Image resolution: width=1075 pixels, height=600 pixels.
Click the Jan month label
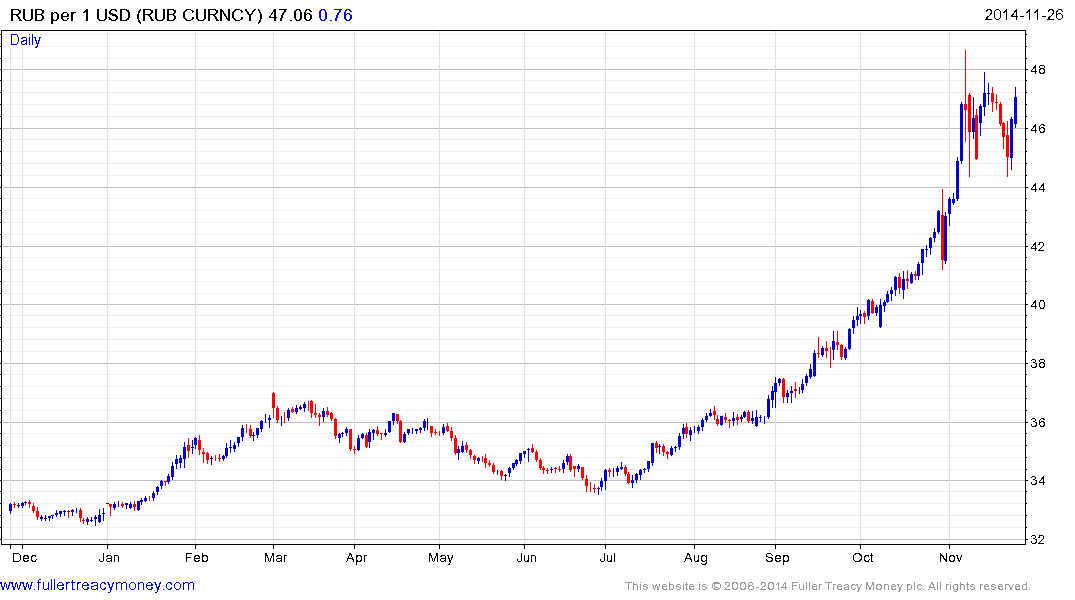pos(109,557)
